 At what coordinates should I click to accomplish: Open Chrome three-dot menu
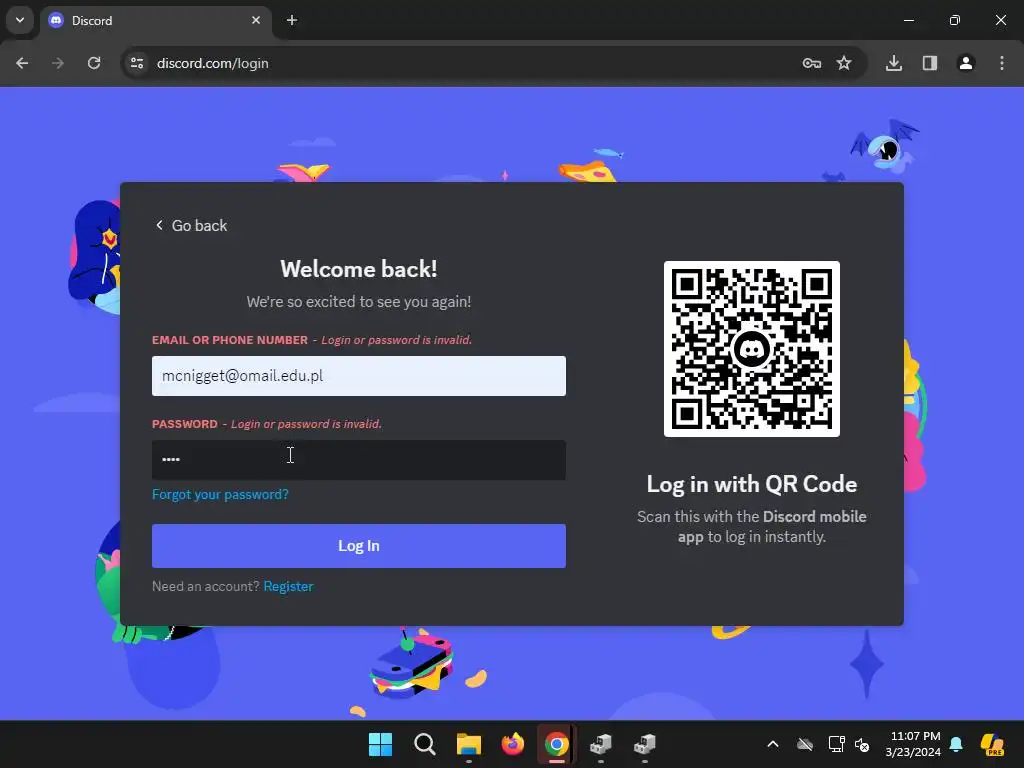[1002, 63]
